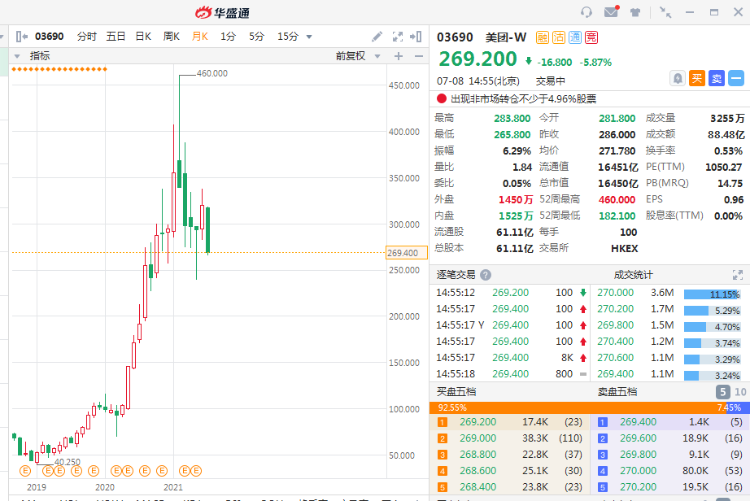Viewport: 750px width, 501px height.
Task: Select bid level 2 at 269.000
Action: 510,438
